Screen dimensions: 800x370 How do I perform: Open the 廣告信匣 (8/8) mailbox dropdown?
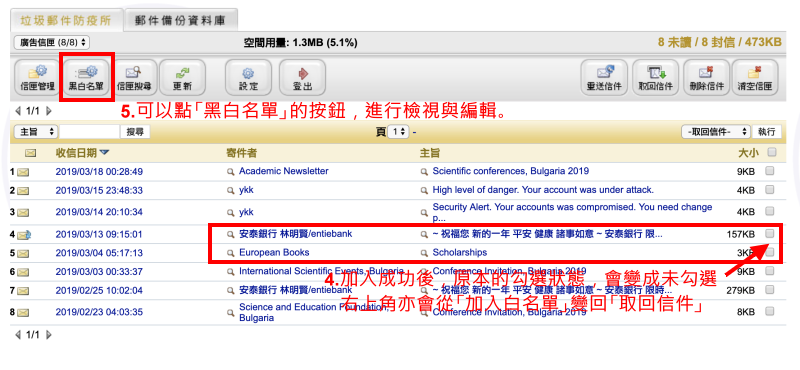52,43
